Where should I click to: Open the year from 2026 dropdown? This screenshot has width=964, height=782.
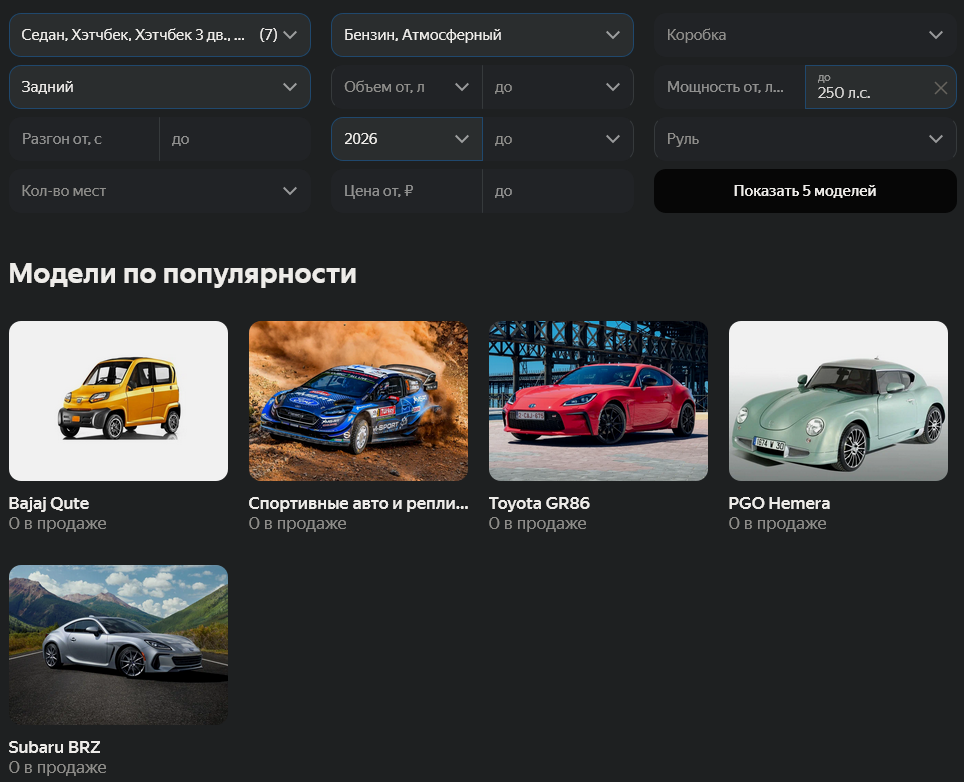(x=407, y=139)
